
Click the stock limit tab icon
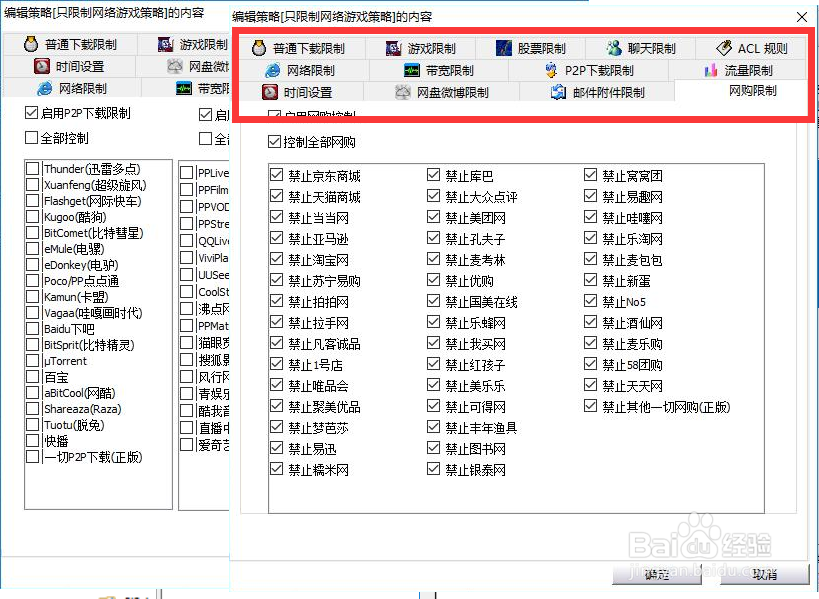(x=504, y=48)
